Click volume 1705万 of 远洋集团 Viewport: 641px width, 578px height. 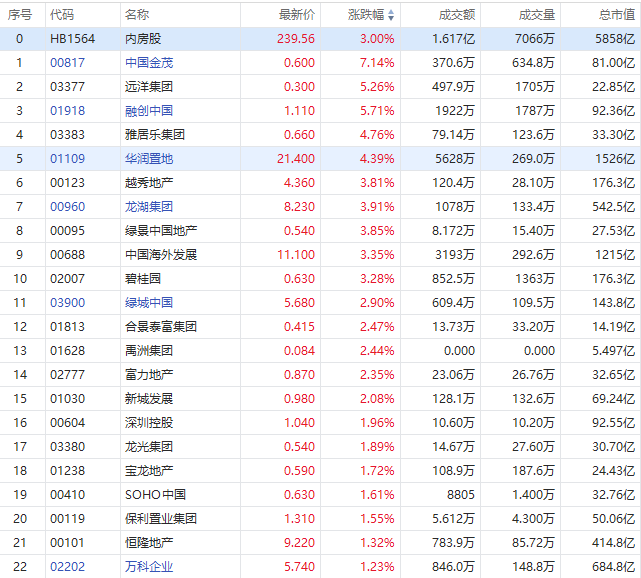click(x=535, y=87)
